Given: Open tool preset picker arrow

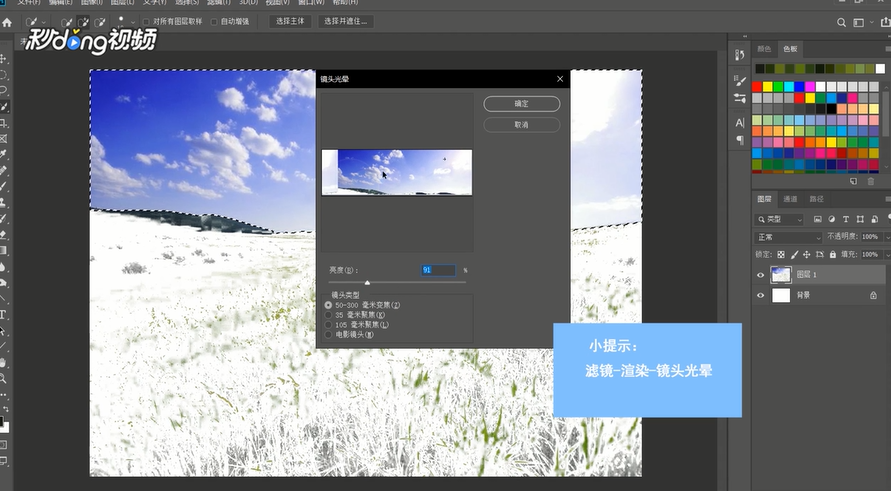Looking at the screenshot, I should point(44,22).
